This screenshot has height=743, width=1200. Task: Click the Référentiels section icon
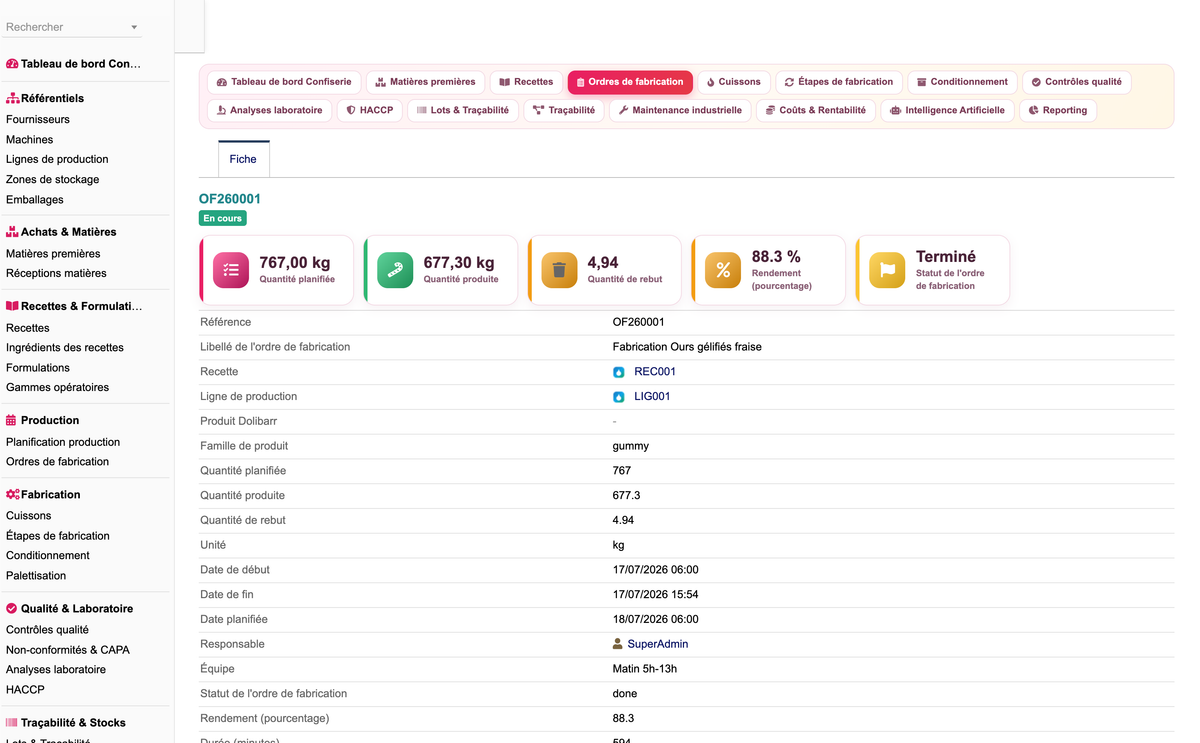click(x=12, y=98)
